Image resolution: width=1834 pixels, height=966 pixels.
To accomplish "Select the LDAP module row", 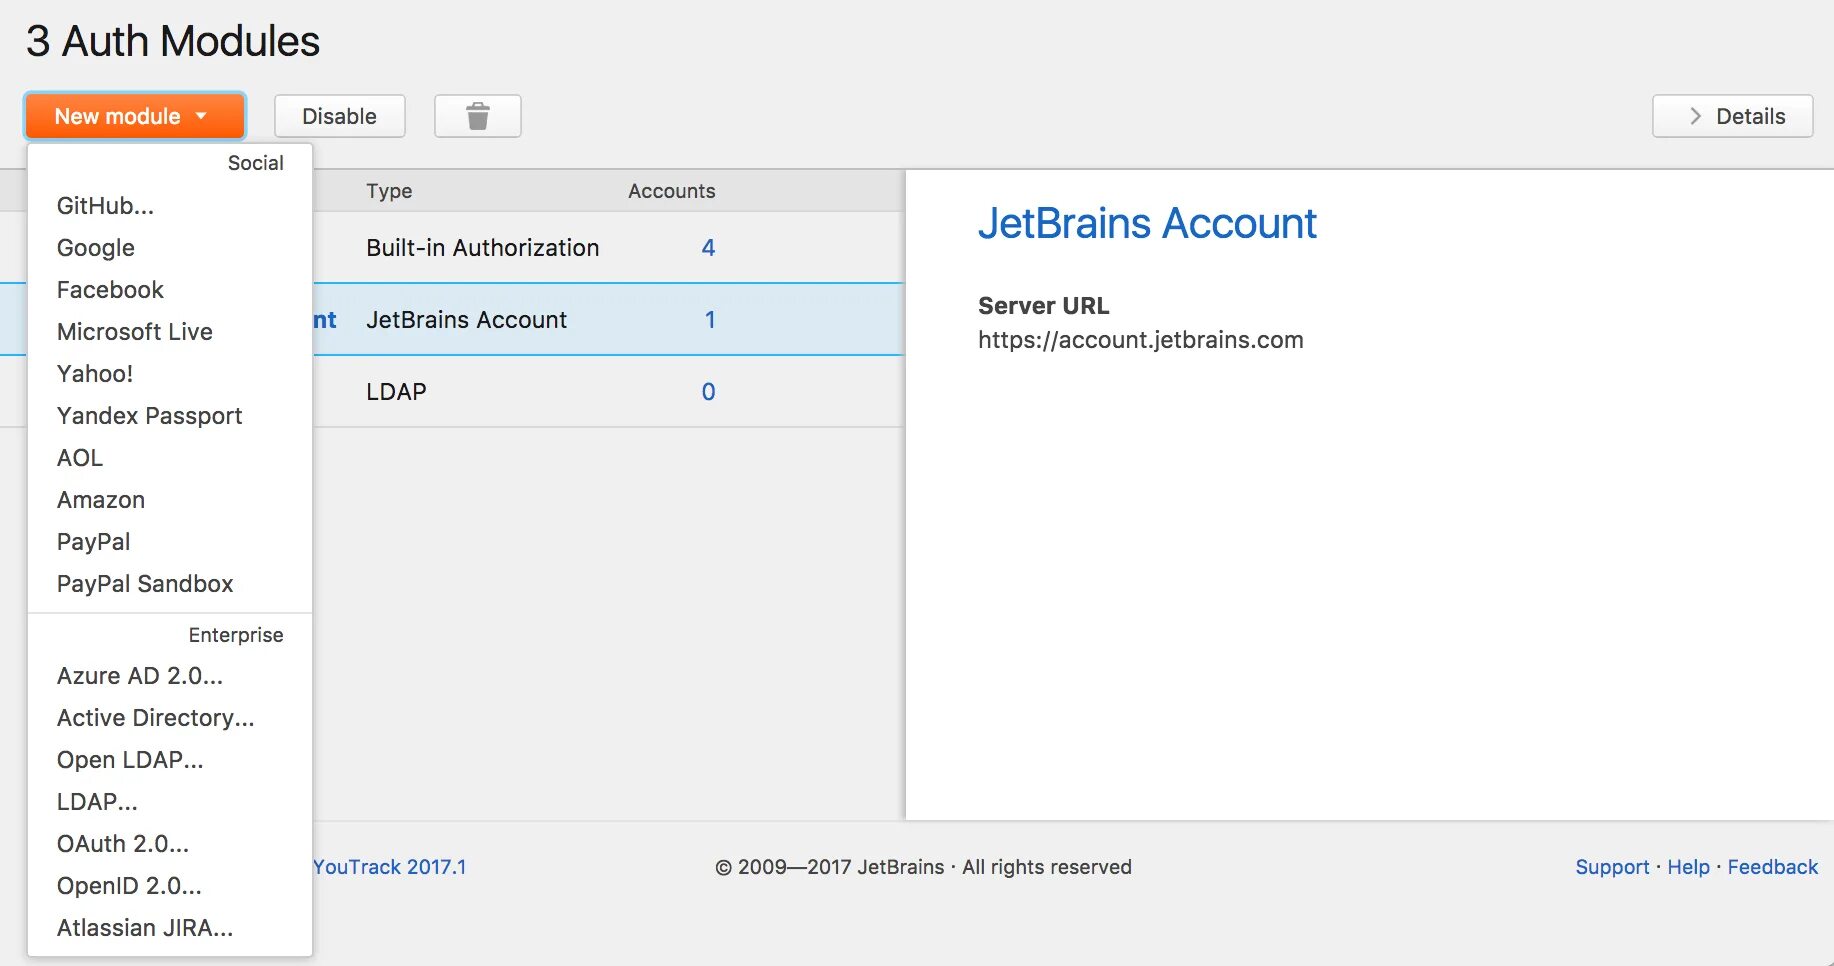I will click(x=396, y=392).
